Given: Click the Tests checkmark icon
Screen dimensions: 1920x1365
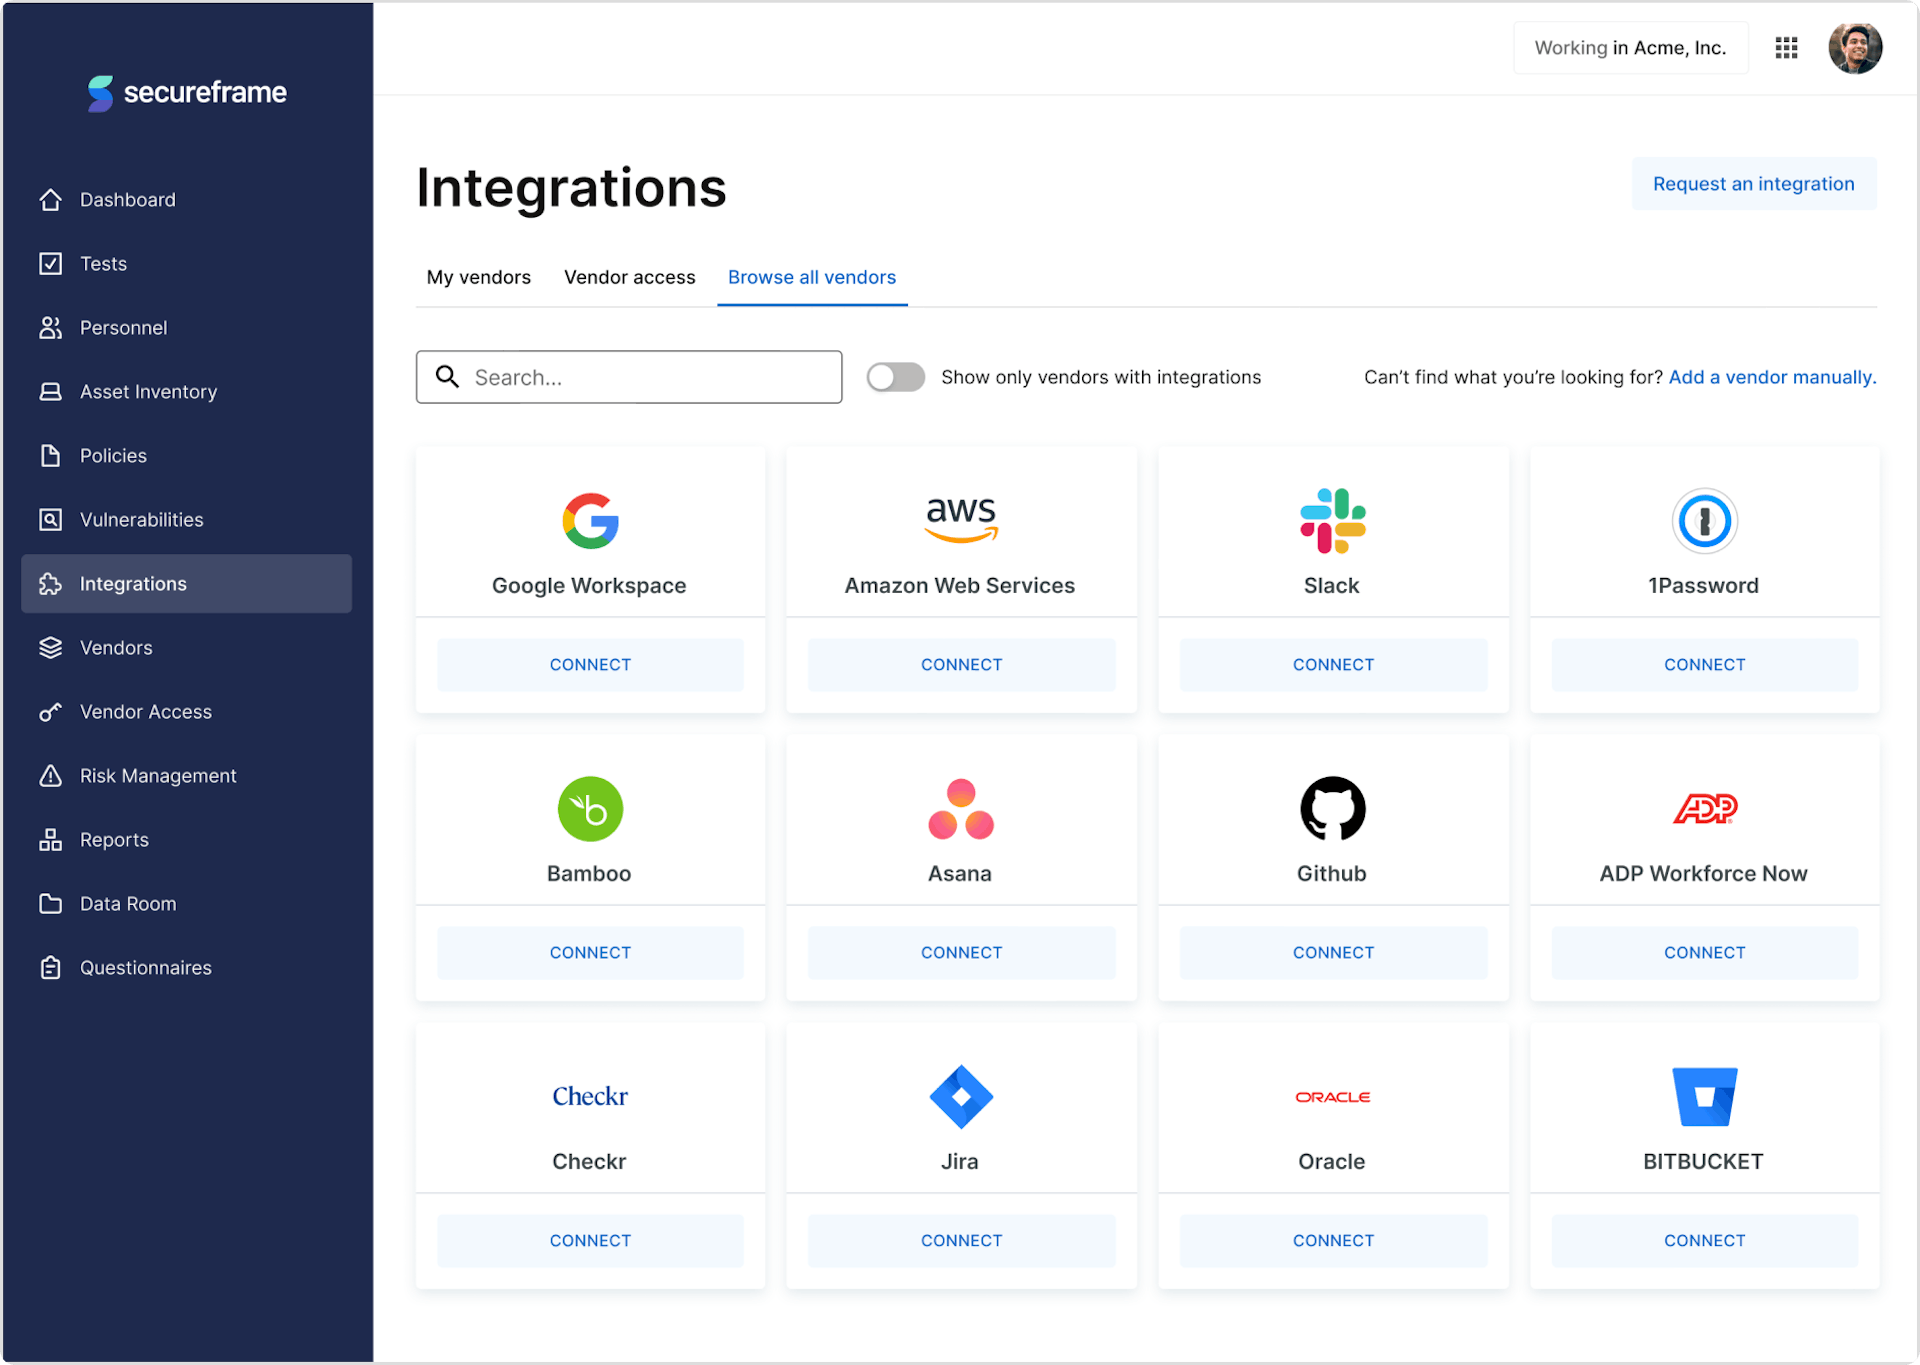Looking at the screenshot, I should click(50, 264).
